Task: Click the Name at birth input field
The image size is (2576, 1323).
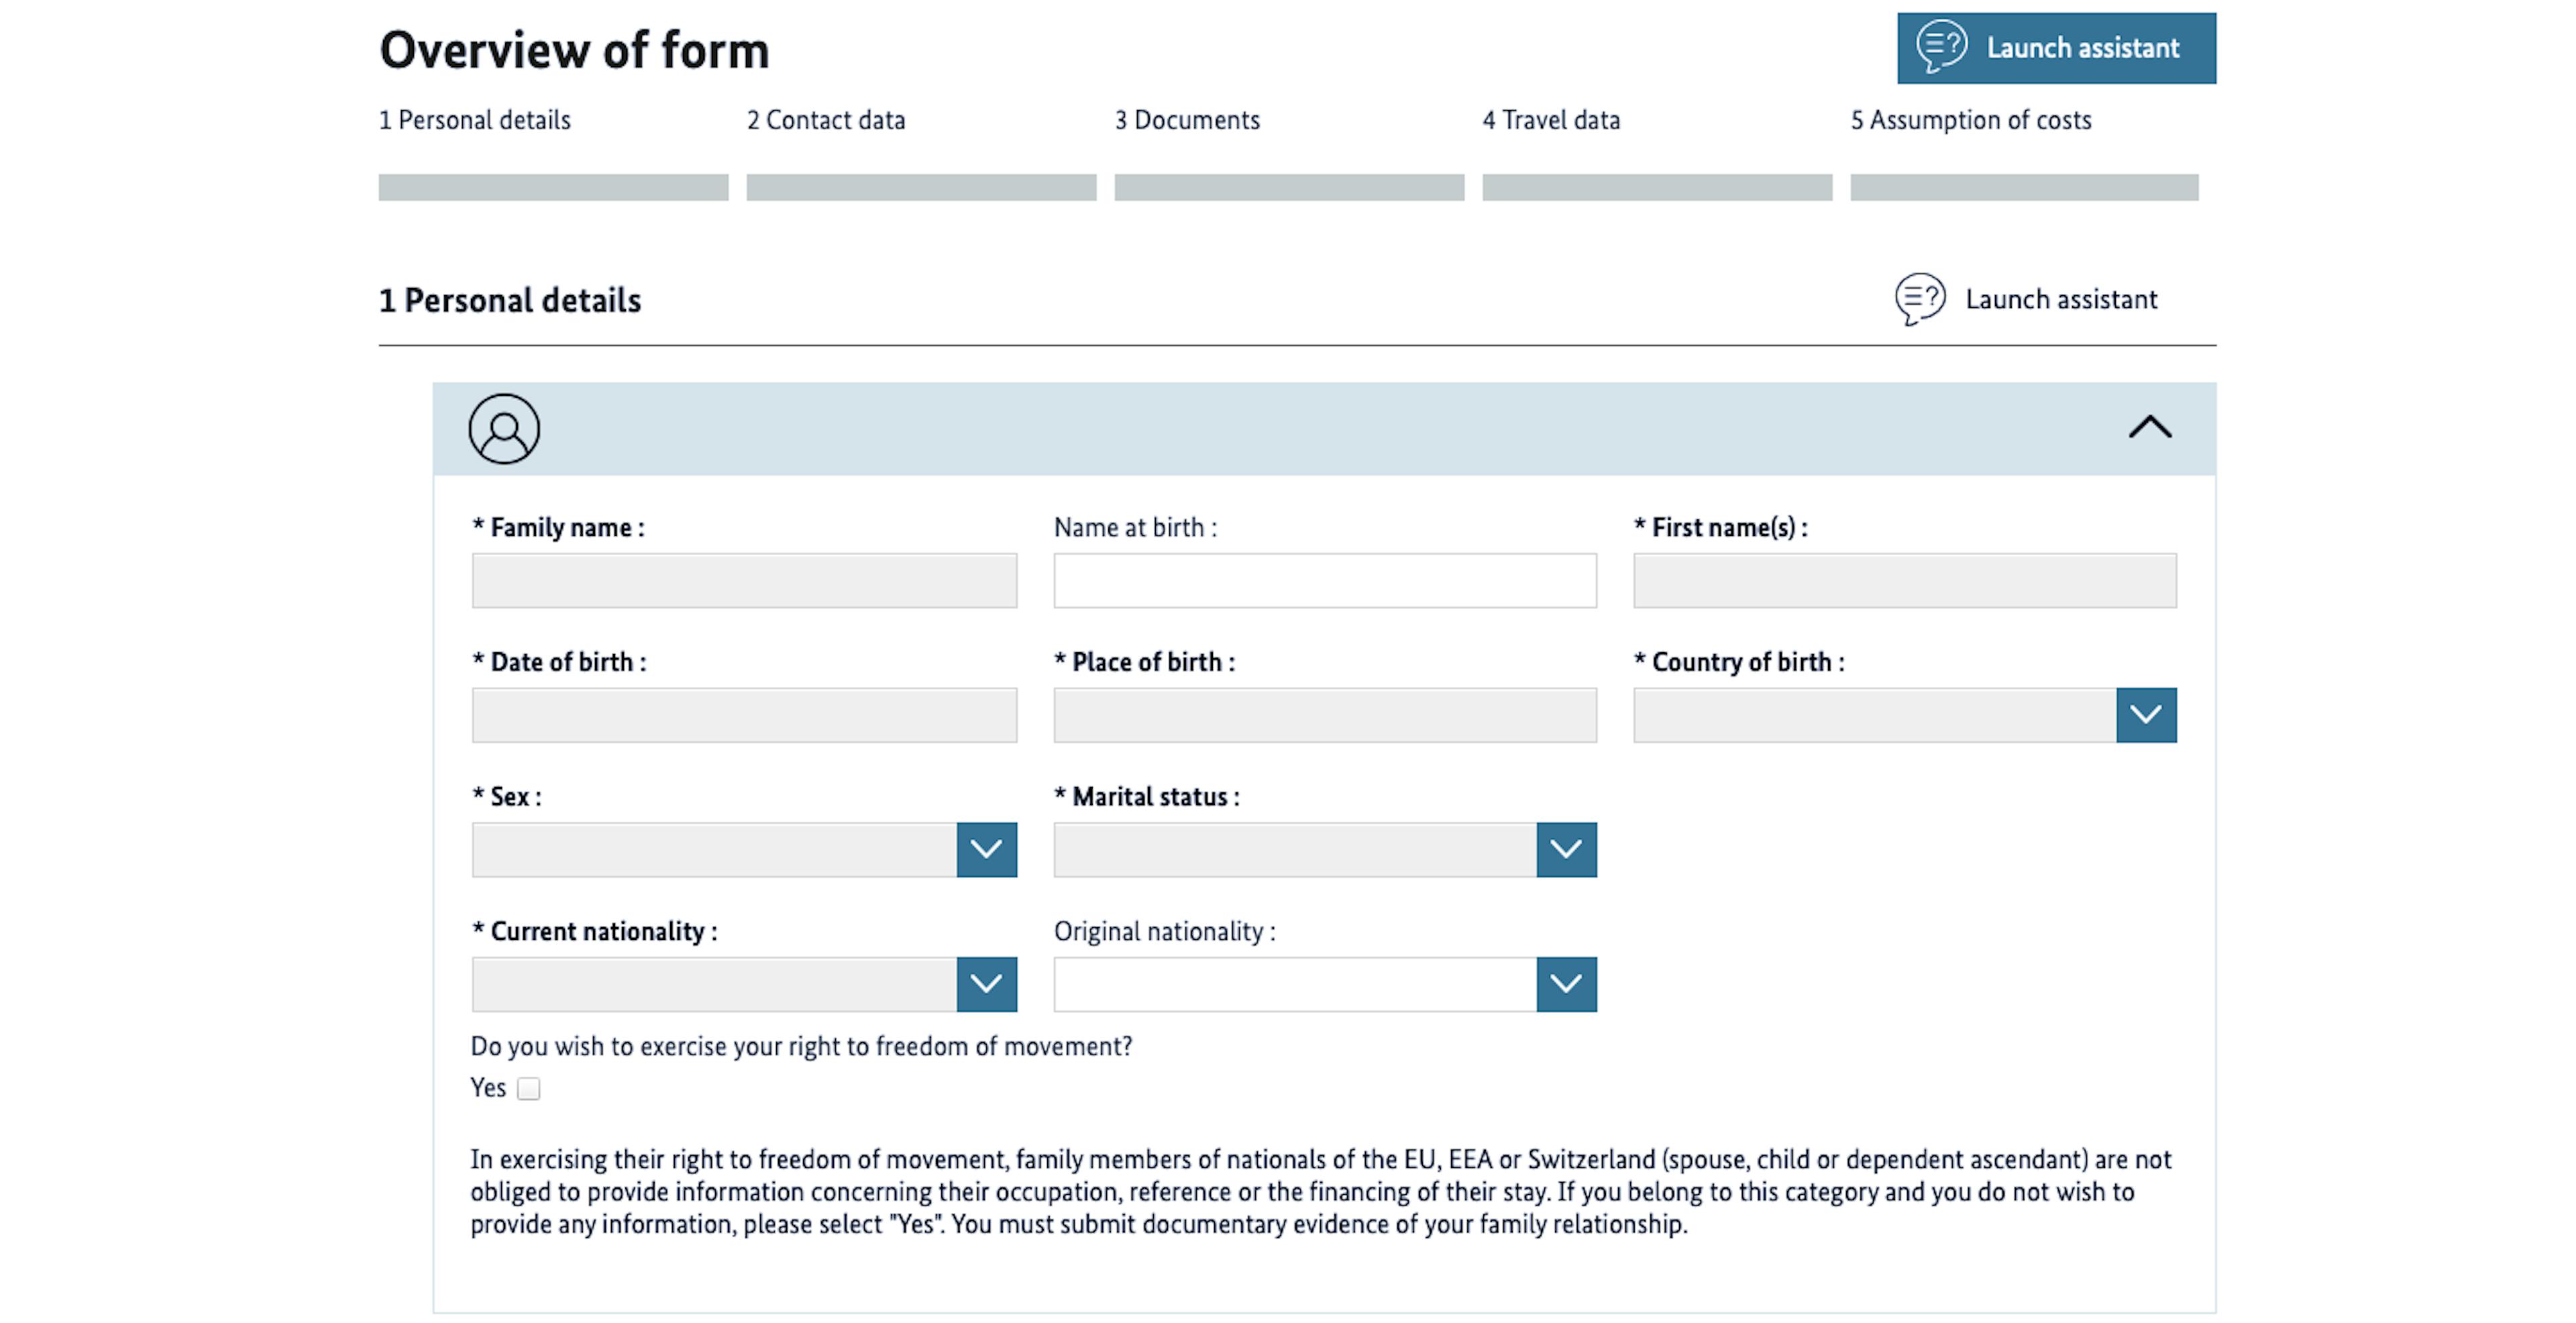Action: pyautogui.click(x=1325, y=580)
